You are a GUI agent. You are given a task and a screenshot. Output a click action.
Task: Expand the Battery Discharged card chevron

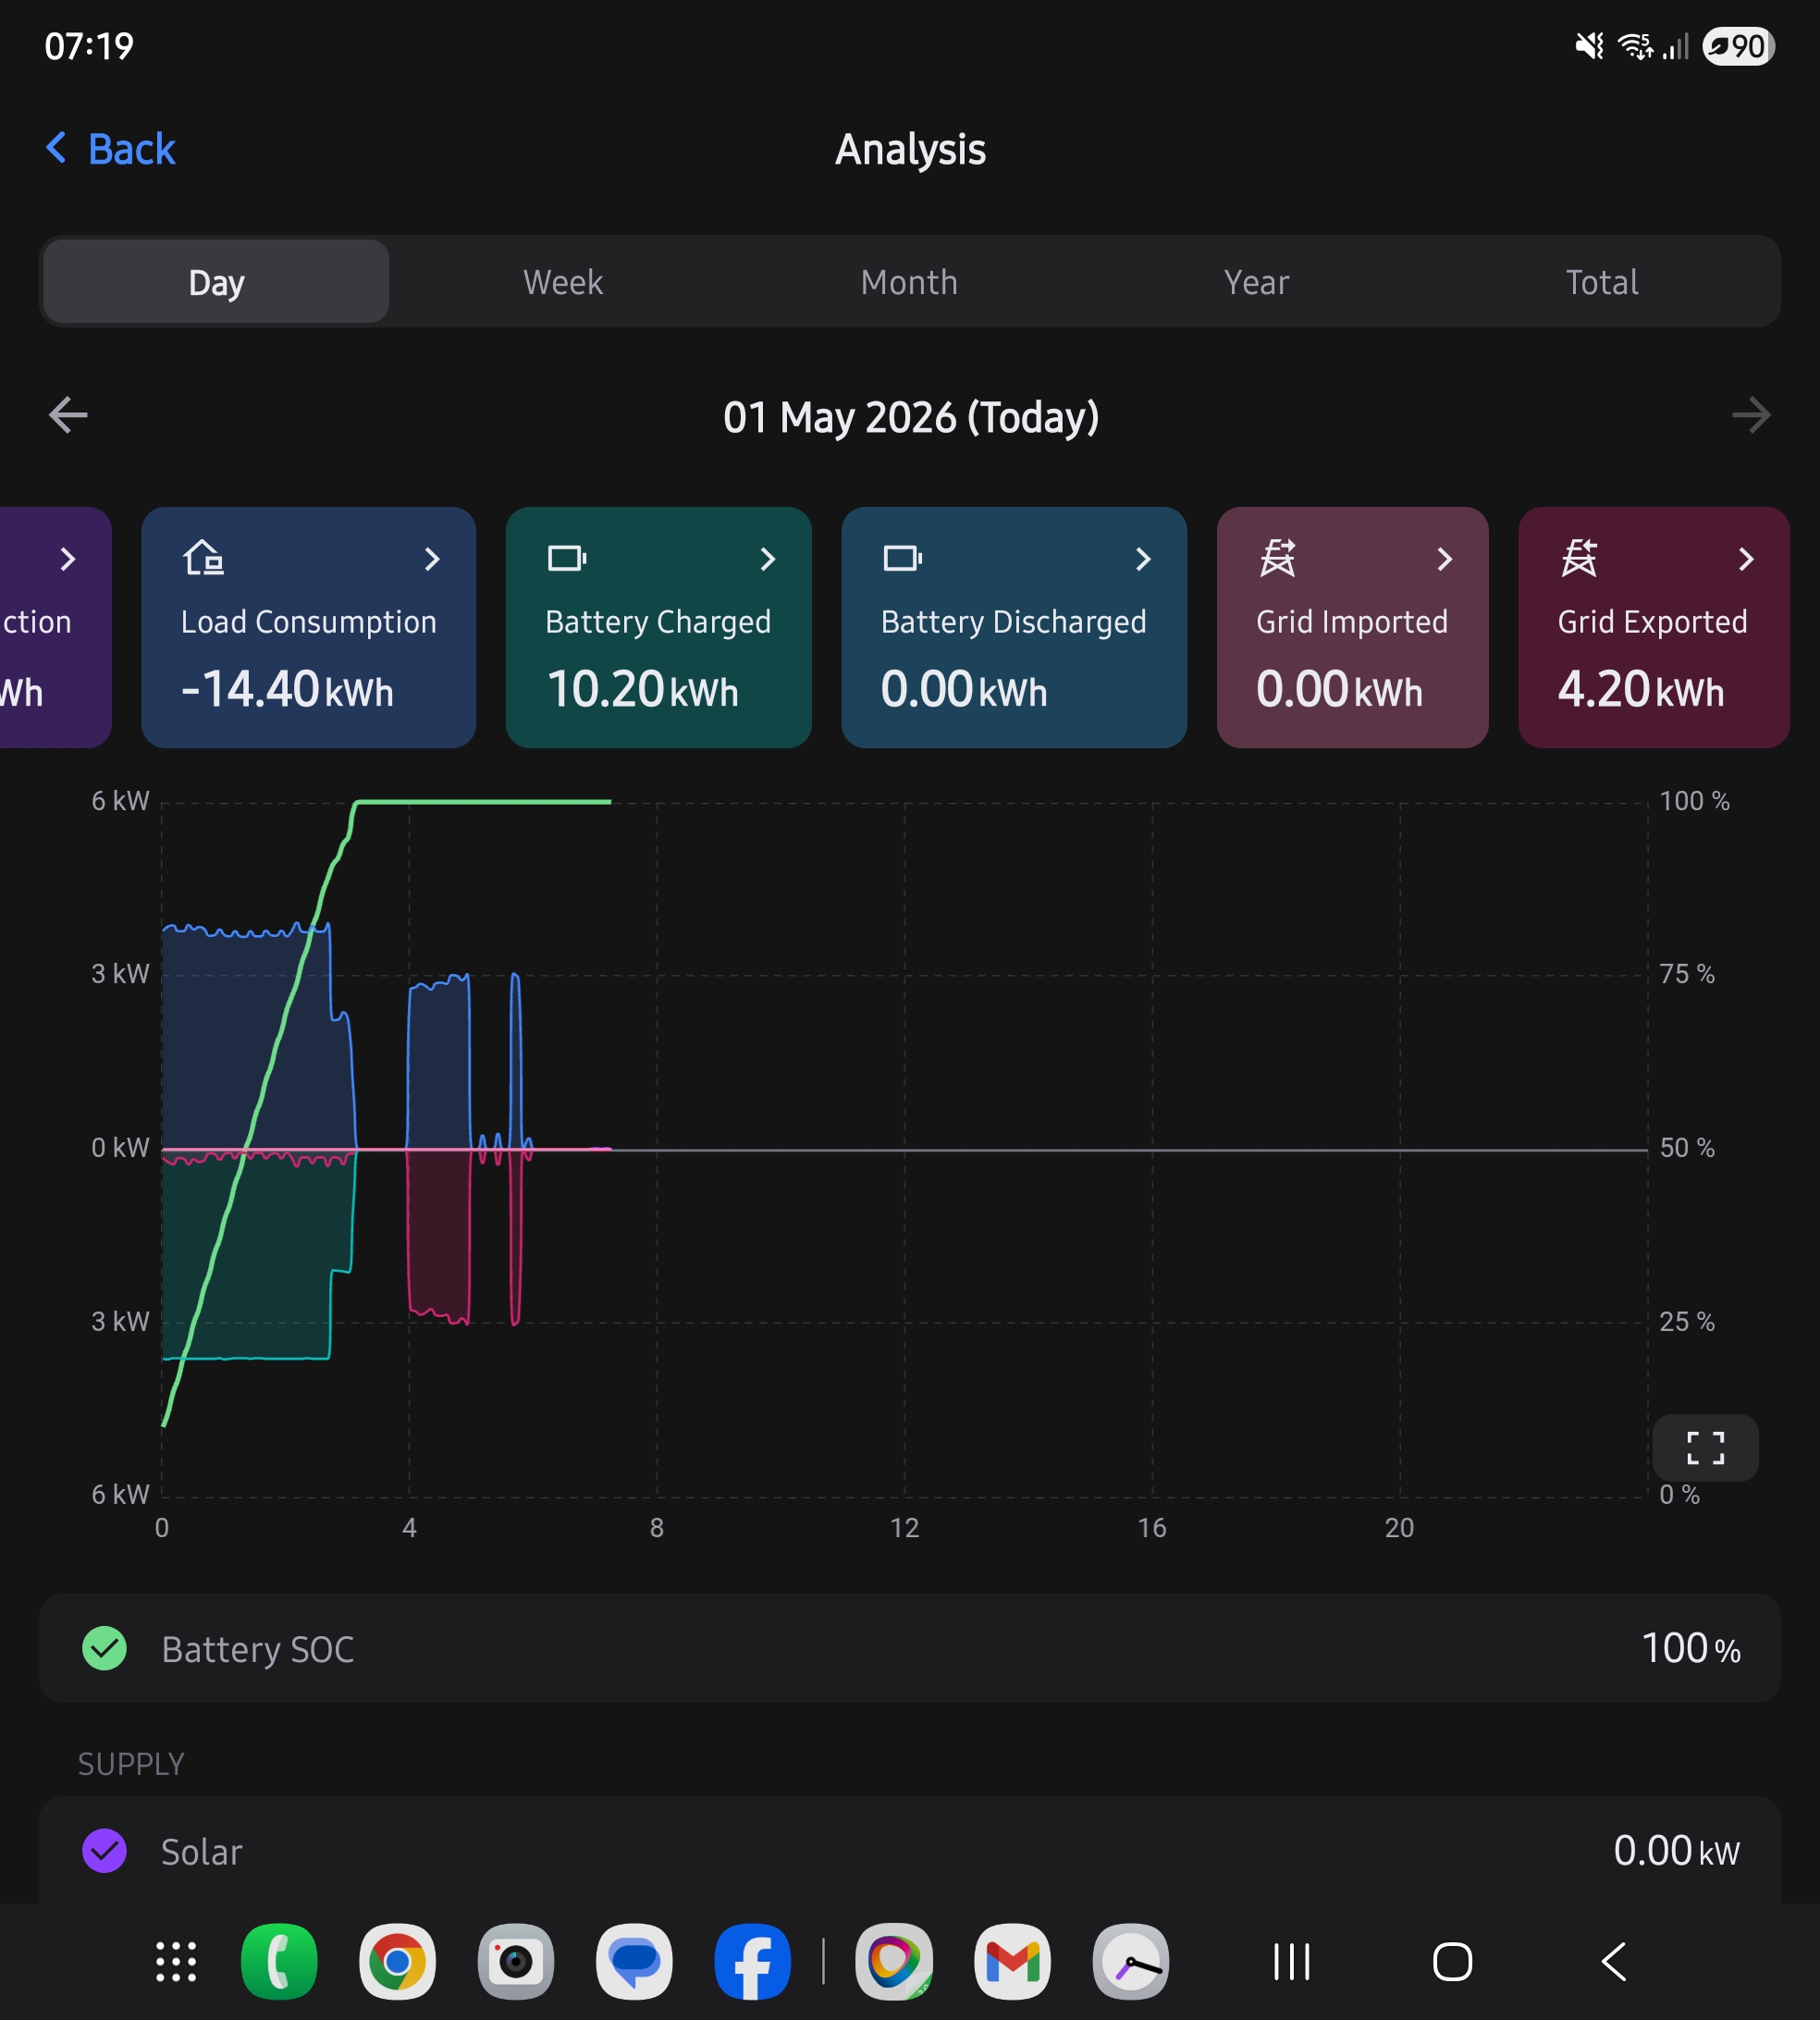pos(1143,559)
